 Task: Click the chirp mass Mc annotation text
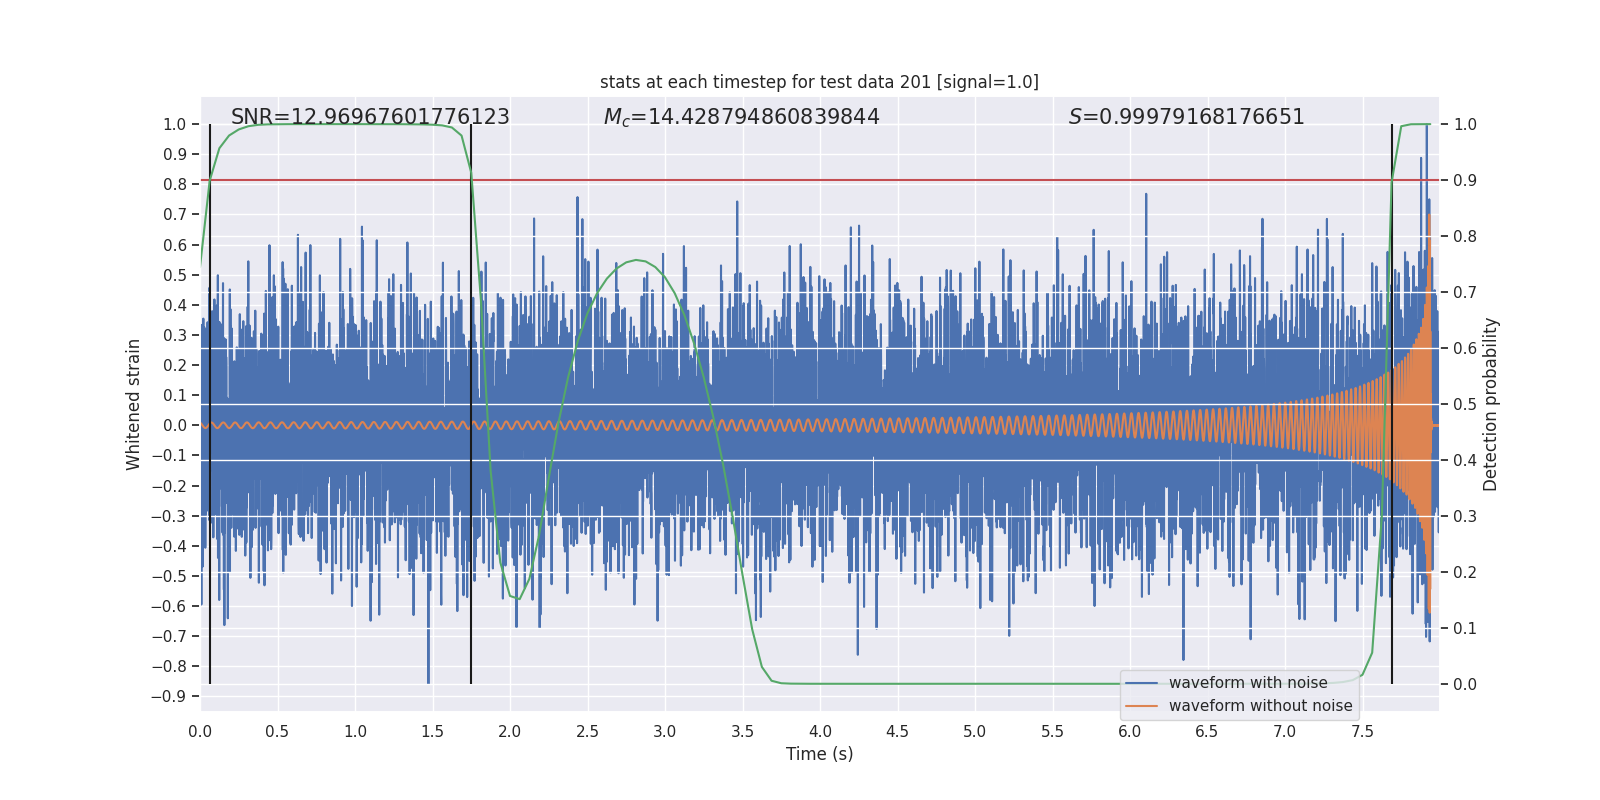coord(741,117)
